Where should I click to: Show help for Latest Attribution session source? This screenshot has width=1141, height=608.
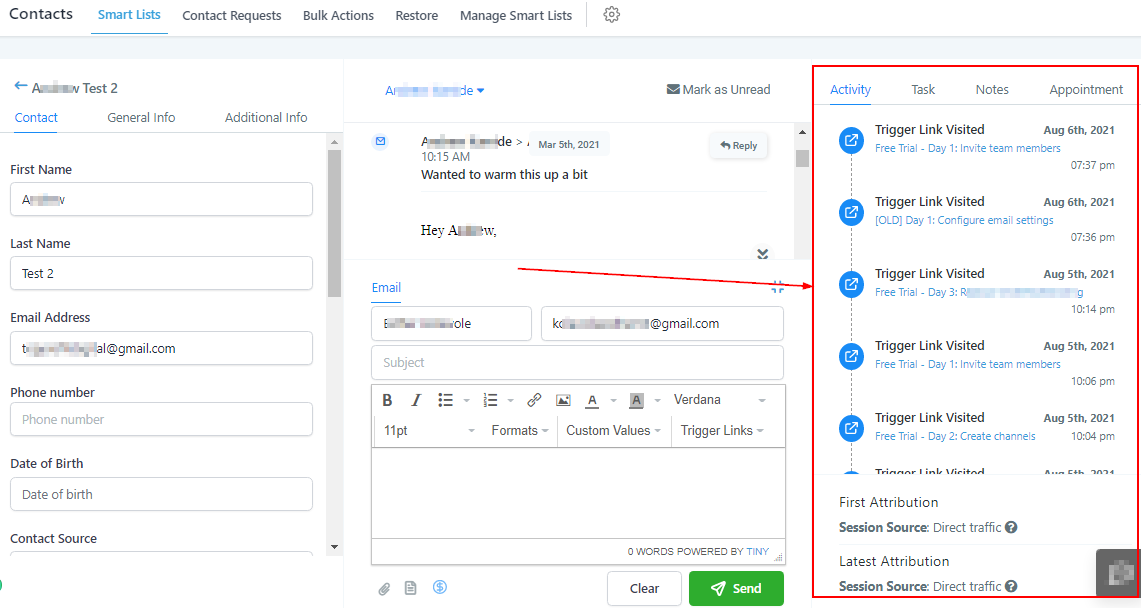1011,586
